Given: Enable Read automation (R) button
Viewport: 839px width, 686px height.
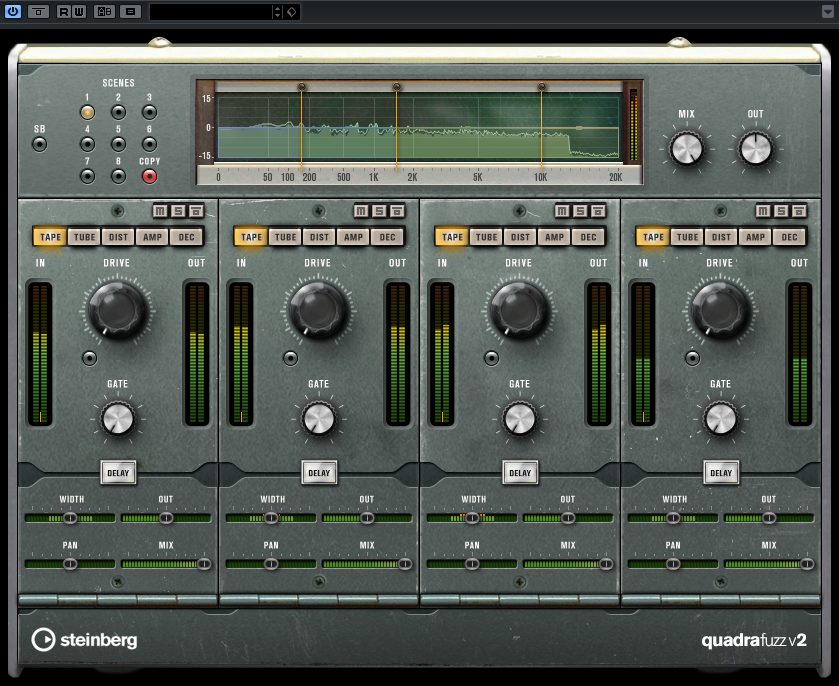Looking at the screenshot, I should [x=64, y=11].
